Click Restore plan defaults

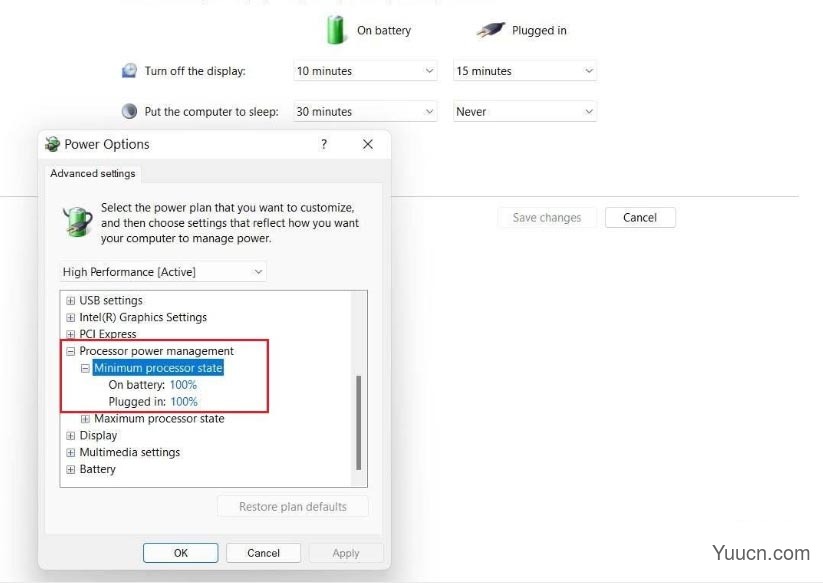tap(293, 506)
